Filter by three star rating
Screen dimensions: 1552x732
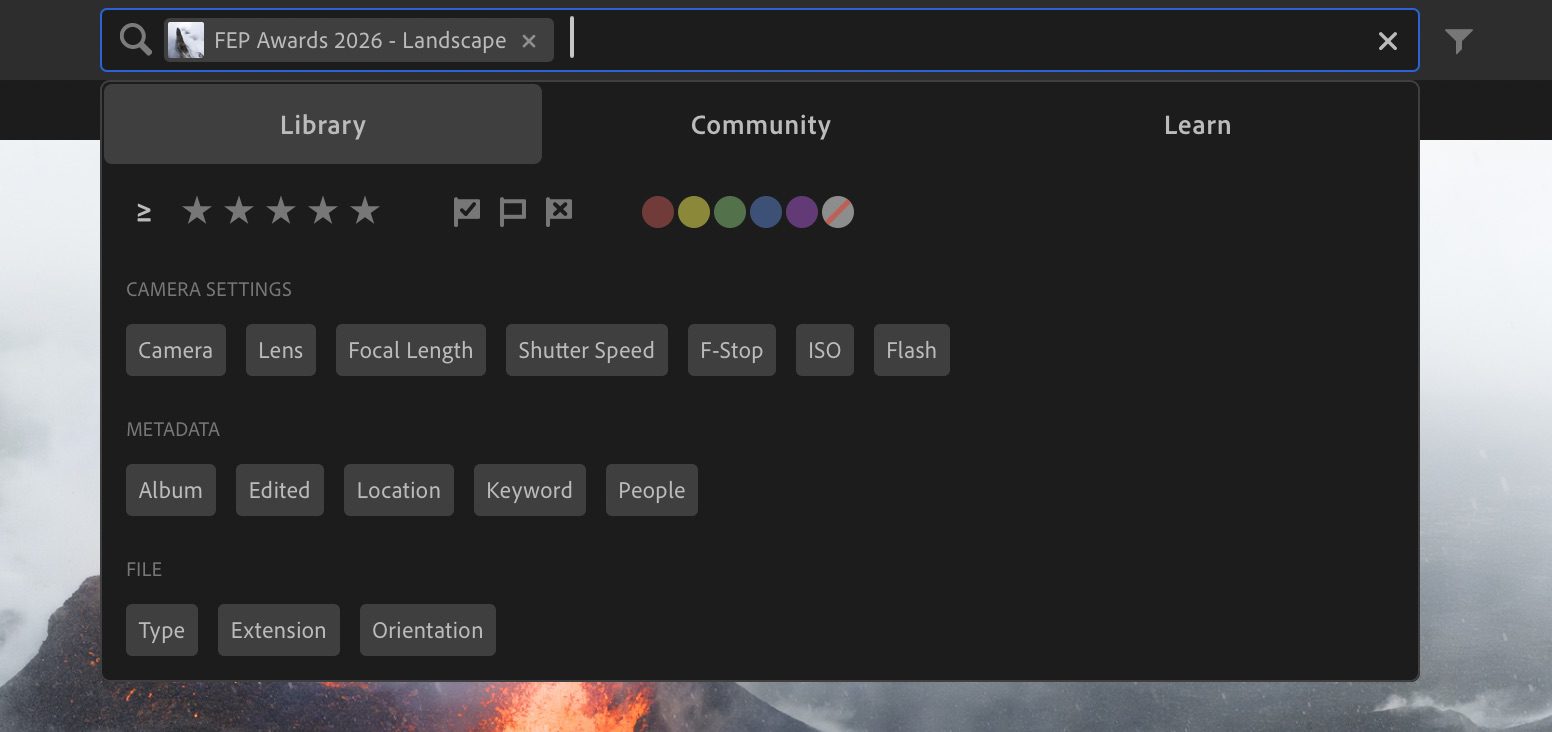point(281,212)
